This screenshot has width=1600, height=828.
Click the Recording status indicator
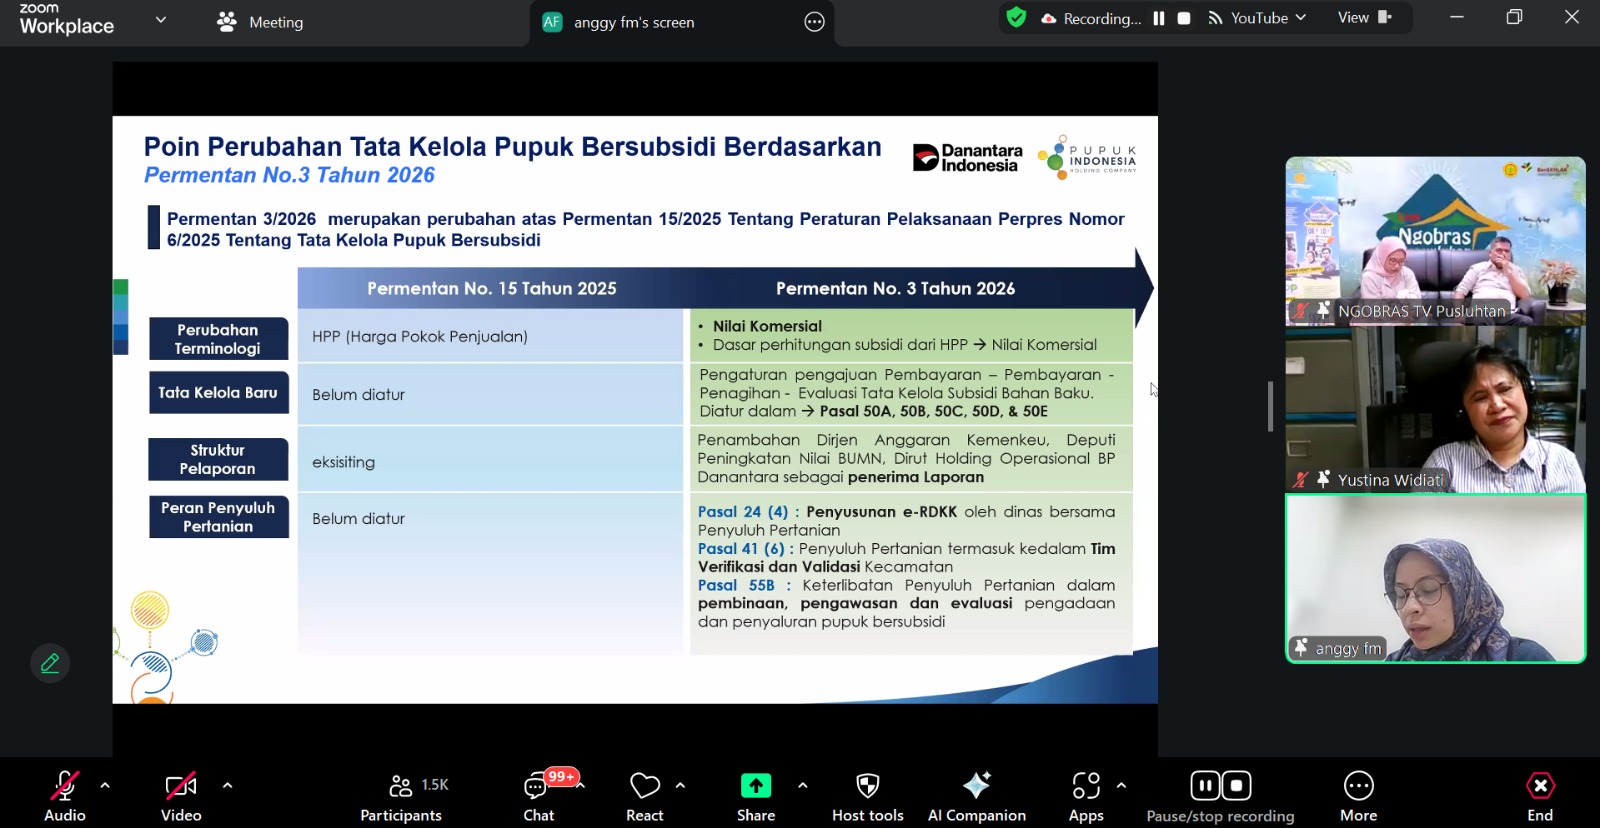tap(1092, 18)
